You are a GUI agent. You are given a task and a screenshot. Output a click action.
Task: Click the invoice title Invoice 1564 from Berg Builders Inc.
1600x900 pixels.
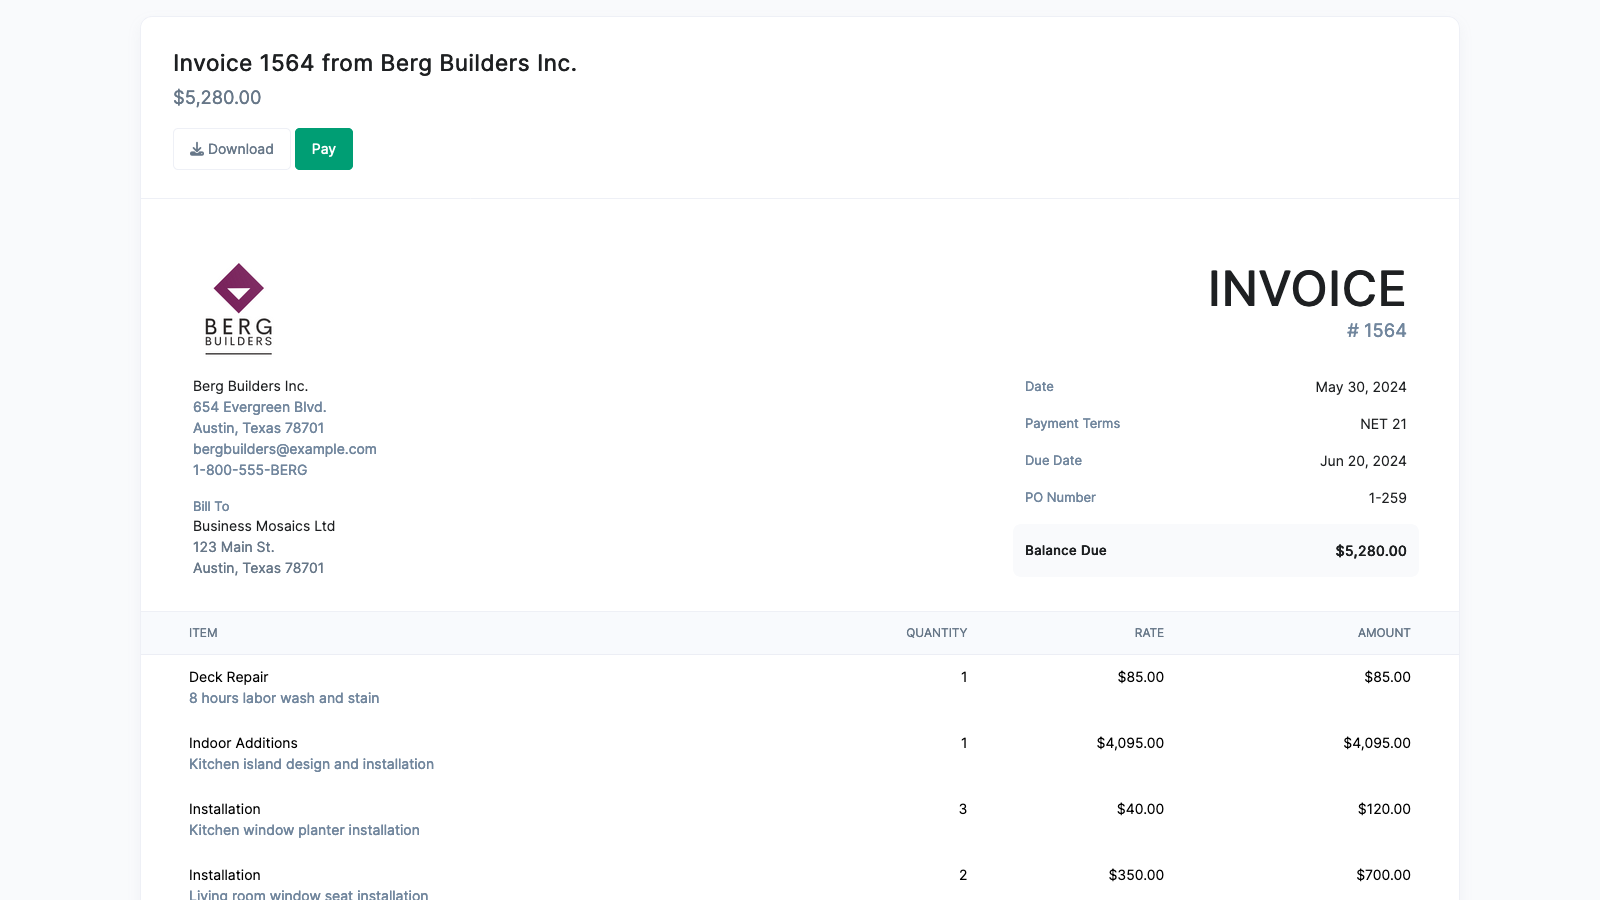click(375, 62)
